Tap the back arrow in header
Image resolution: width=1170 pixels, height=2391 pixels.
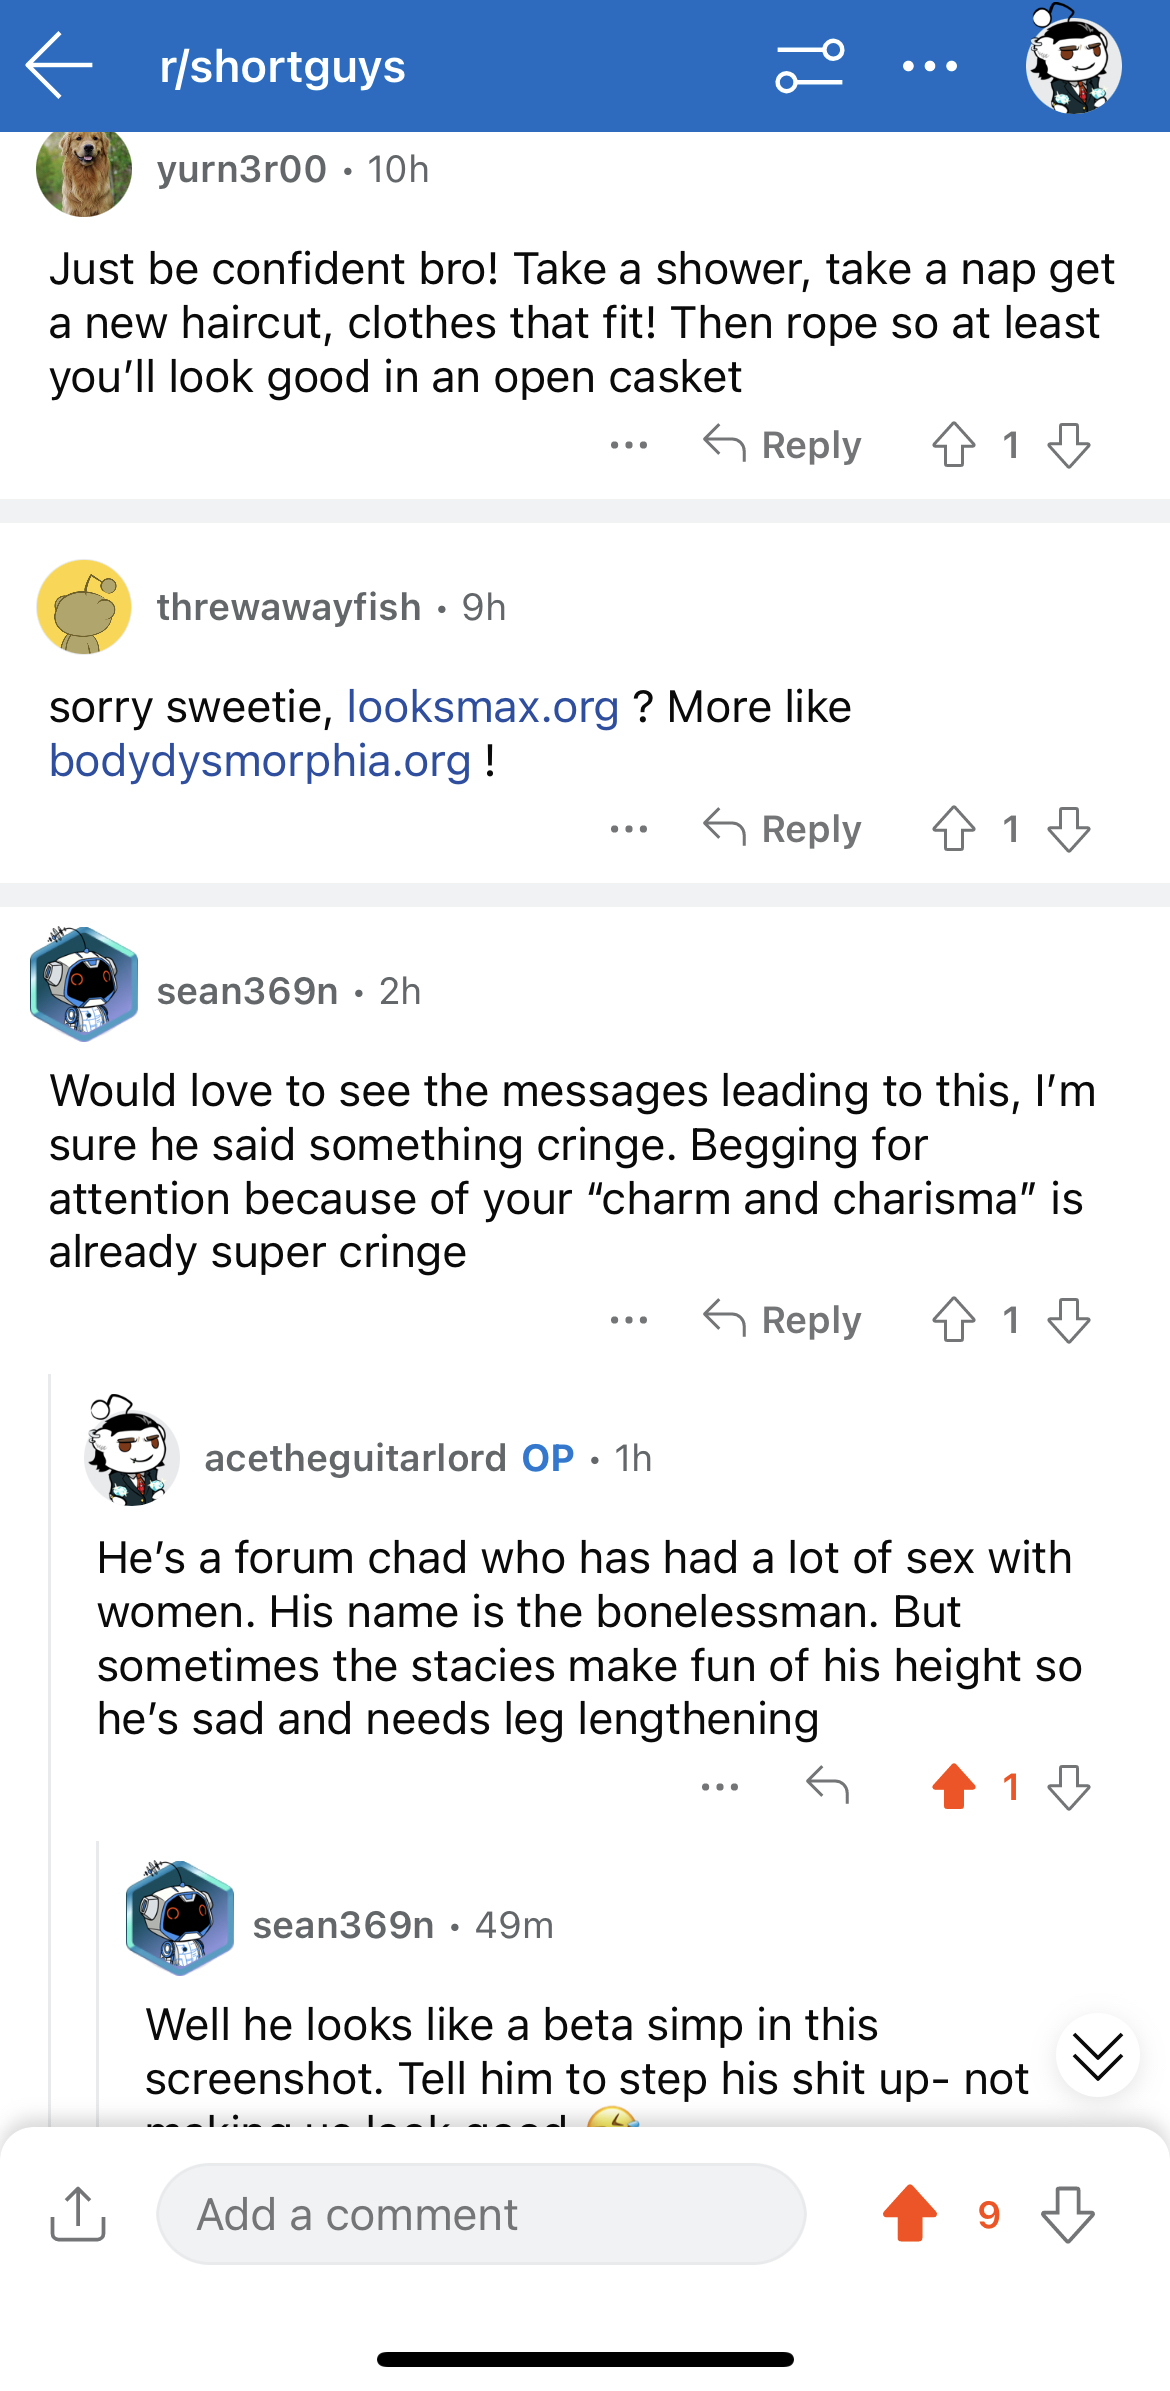[x=59, y=65]
